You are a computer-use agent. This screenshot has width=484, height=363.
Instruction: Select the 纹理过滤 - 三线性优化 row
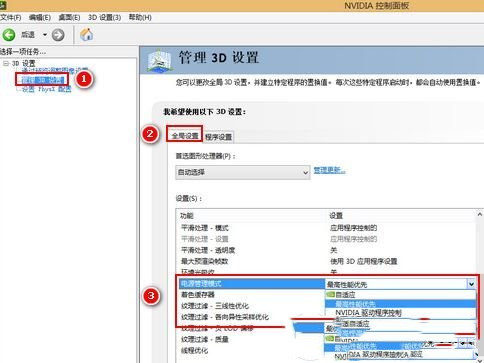point(215,306)
